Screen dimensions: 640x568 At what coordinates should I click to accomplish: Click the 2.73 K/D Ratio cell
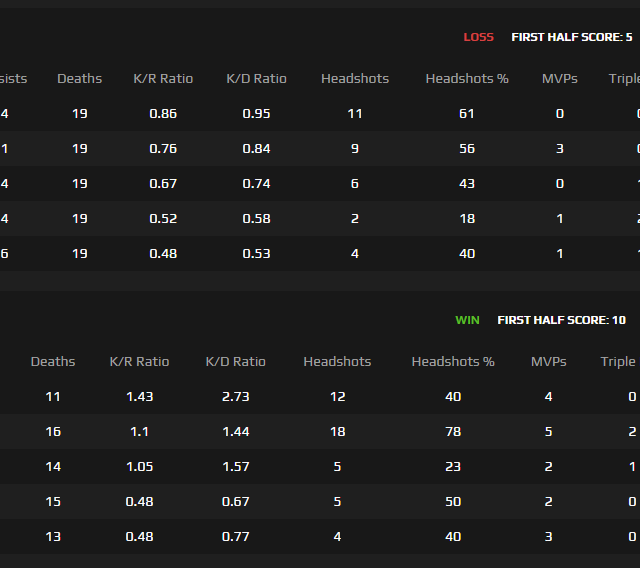point(236,397)
